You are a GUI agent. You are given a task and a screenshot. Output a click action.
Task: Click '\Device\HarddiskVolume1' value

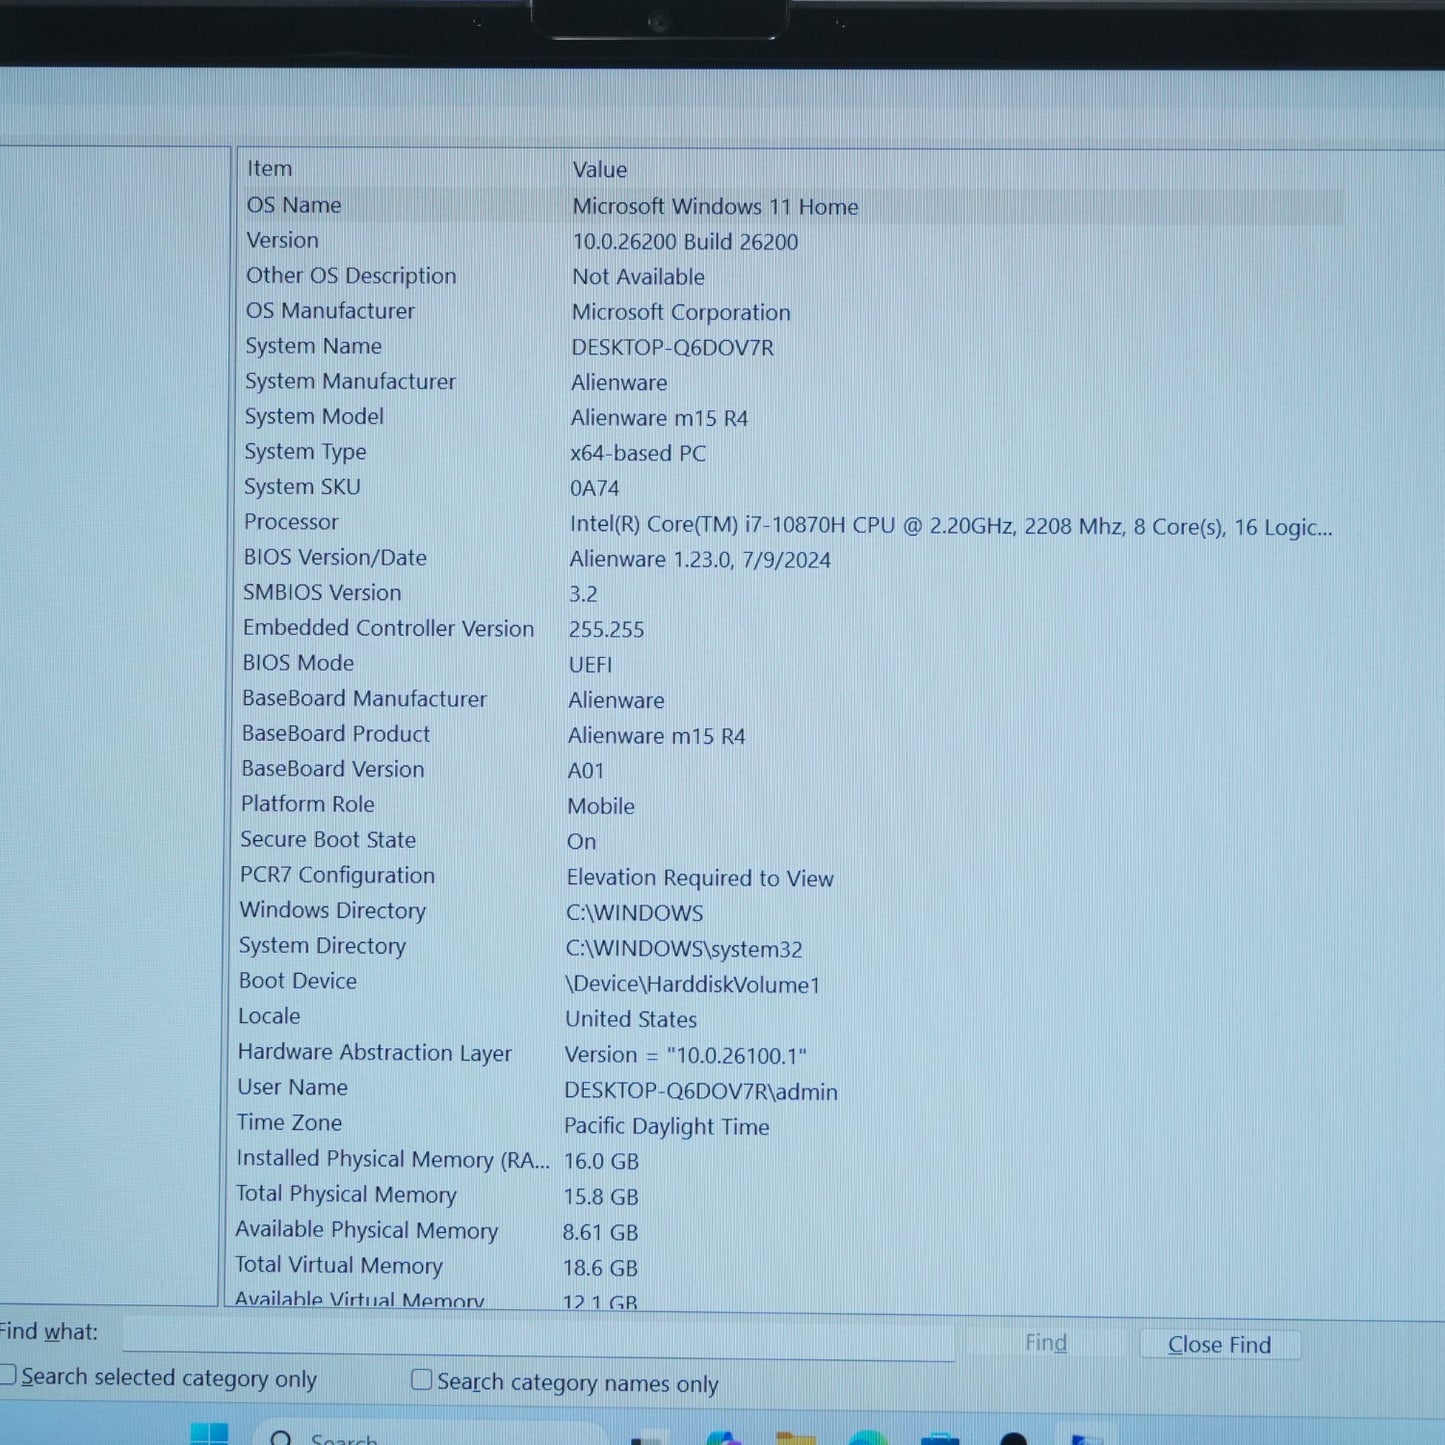(693, 985)
